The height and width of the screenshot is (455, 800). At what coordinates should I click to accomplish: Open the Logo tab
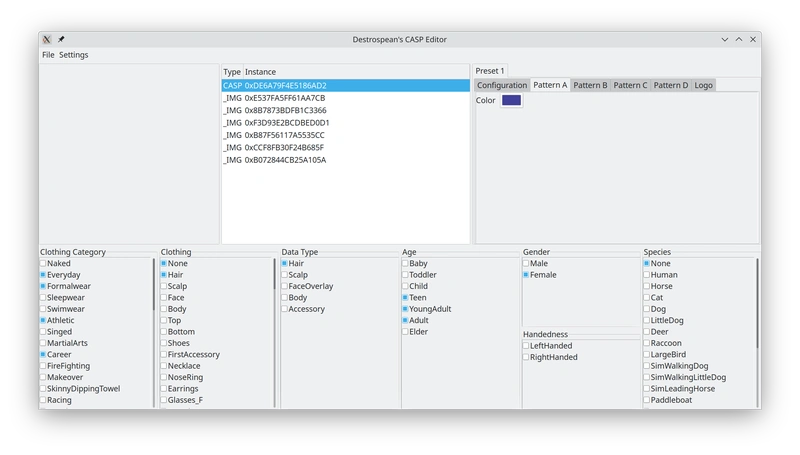tap(703, 85)
